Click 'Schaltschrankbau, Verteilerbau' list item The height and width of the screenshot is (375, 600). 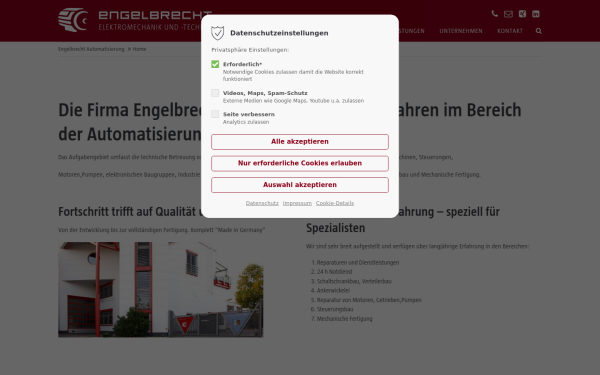click(354, 281)
